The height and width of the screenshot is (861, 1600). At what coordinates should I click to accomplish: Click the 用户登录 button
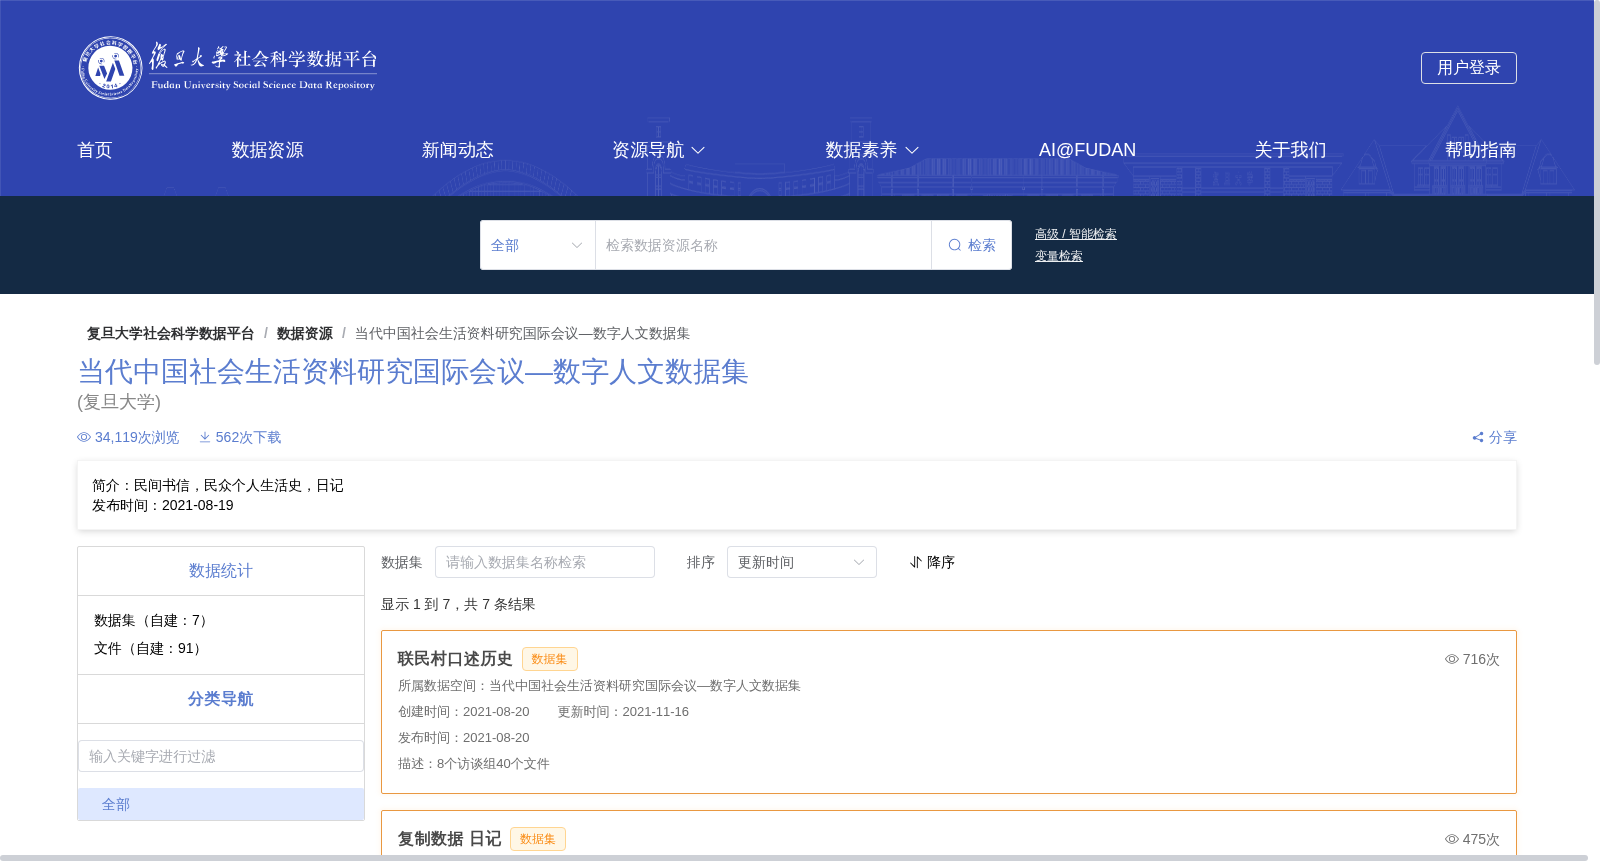click(x=1469, y=68)
